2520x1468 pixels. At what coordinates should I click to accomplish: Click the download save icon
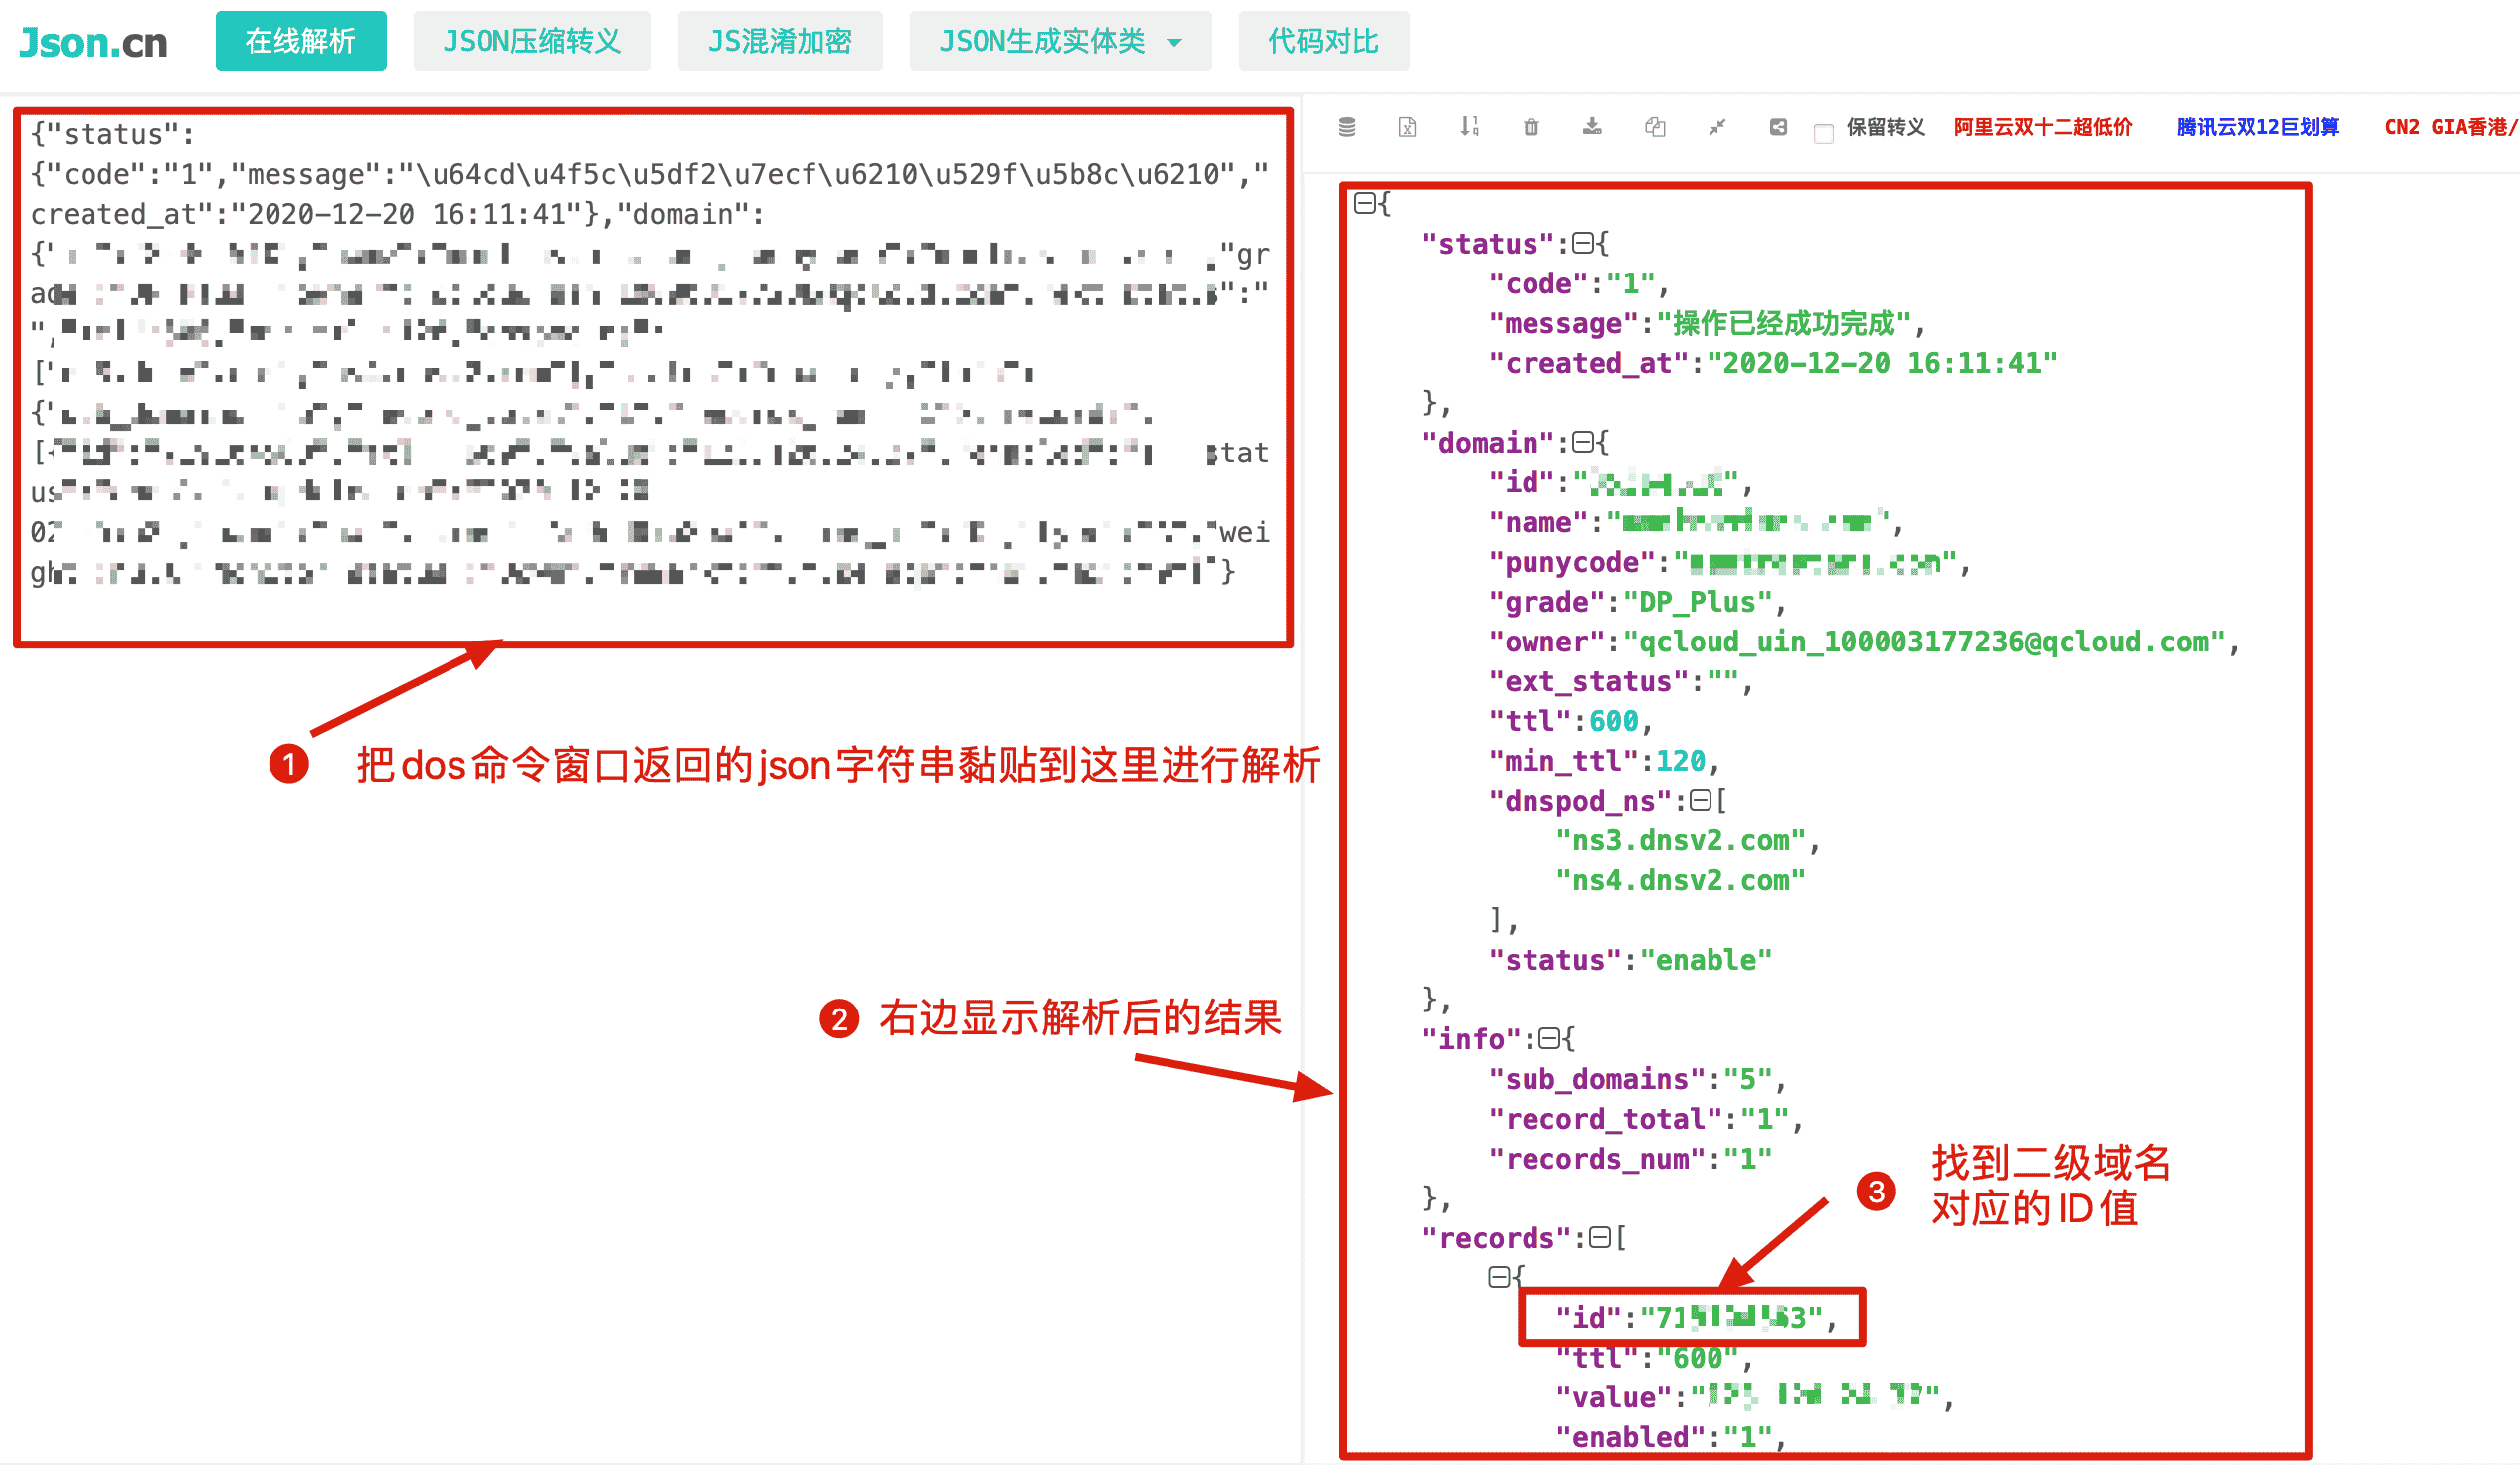point(1593,127)
